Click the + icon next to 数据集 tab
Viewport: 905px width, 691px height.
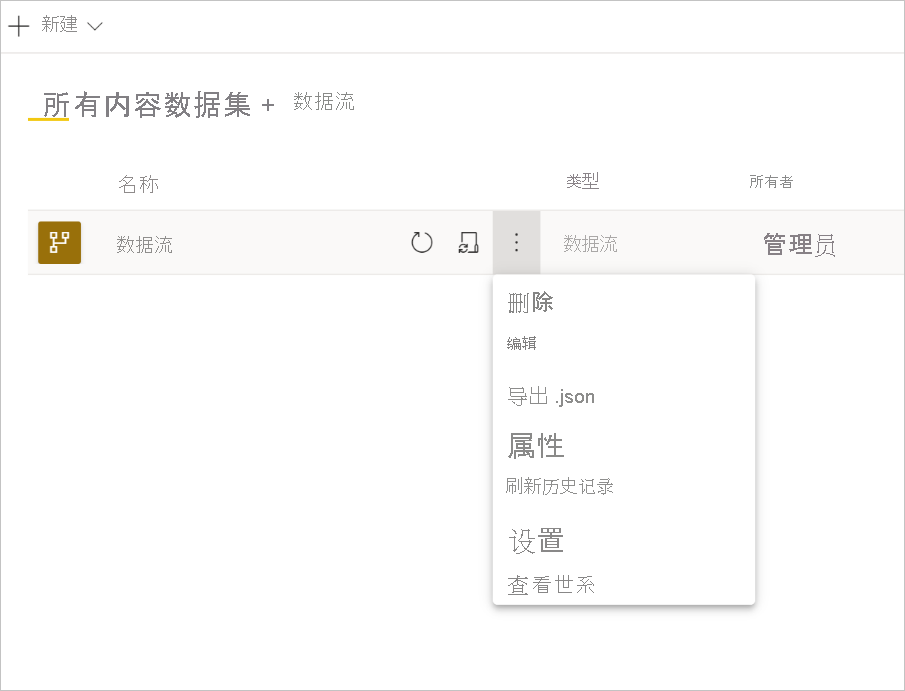[x=268, y=105]
